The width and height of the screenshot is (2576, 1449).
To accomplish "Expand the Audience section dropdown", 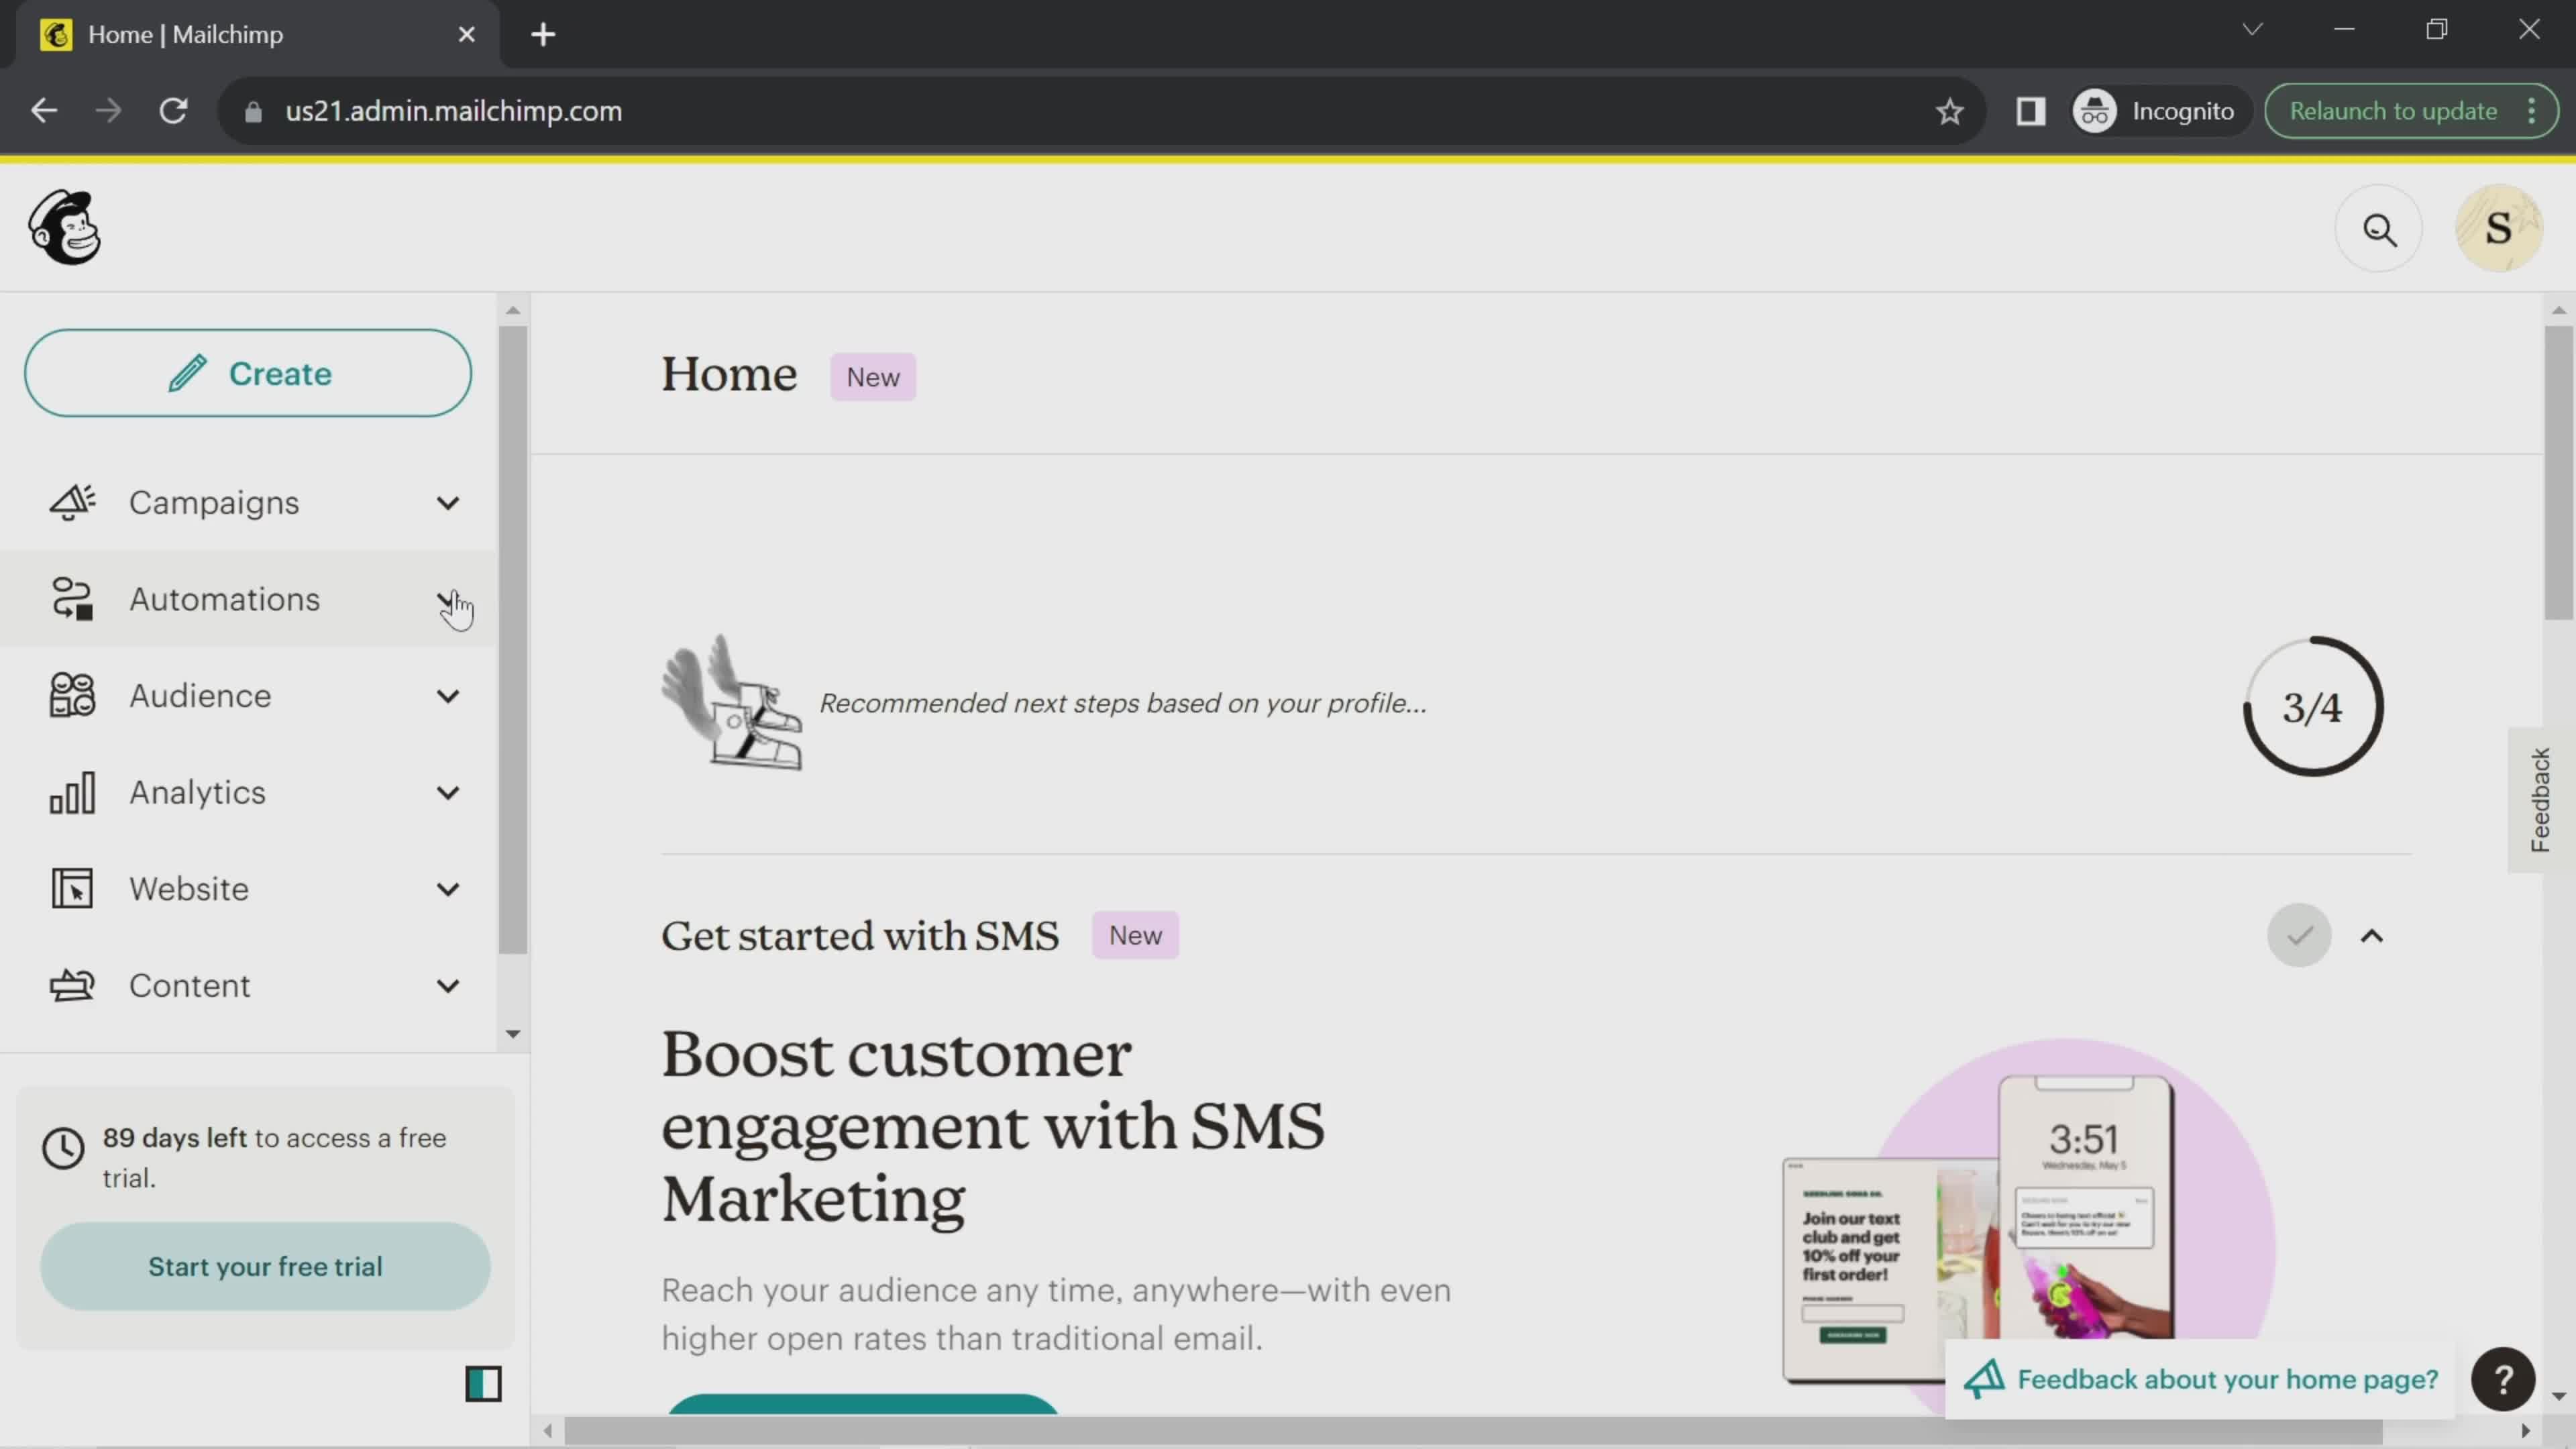I will [447, 695].
